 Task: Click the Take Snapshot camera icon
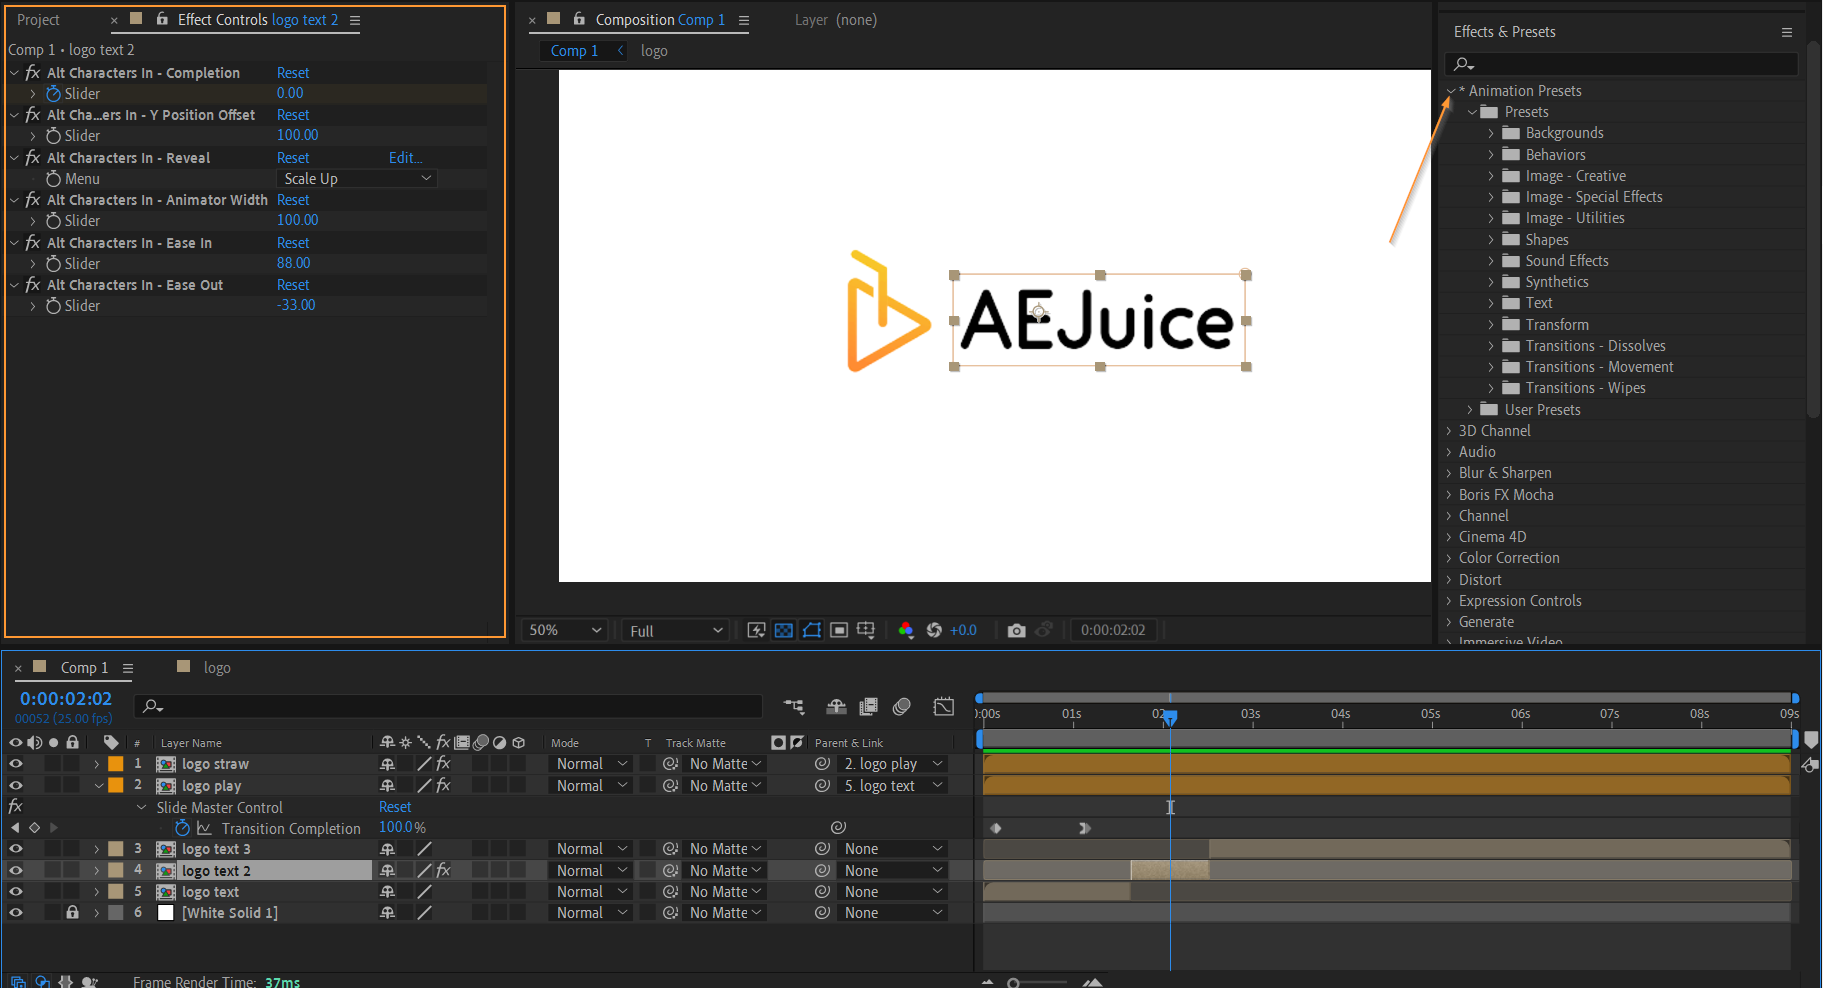point(1016,630)
